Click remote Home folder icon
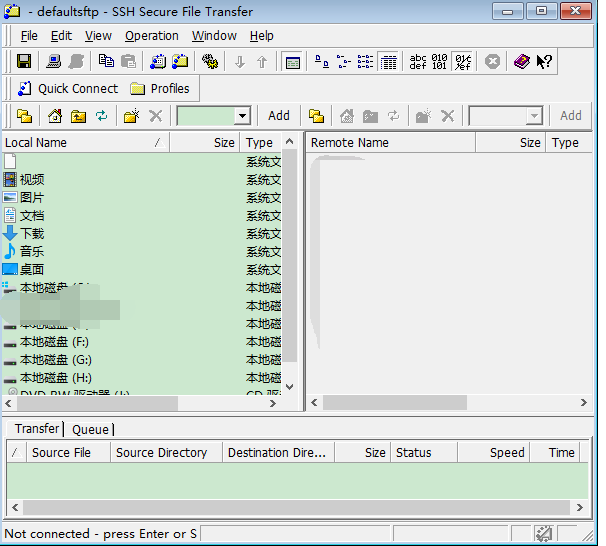 click(x=347, y=116)
